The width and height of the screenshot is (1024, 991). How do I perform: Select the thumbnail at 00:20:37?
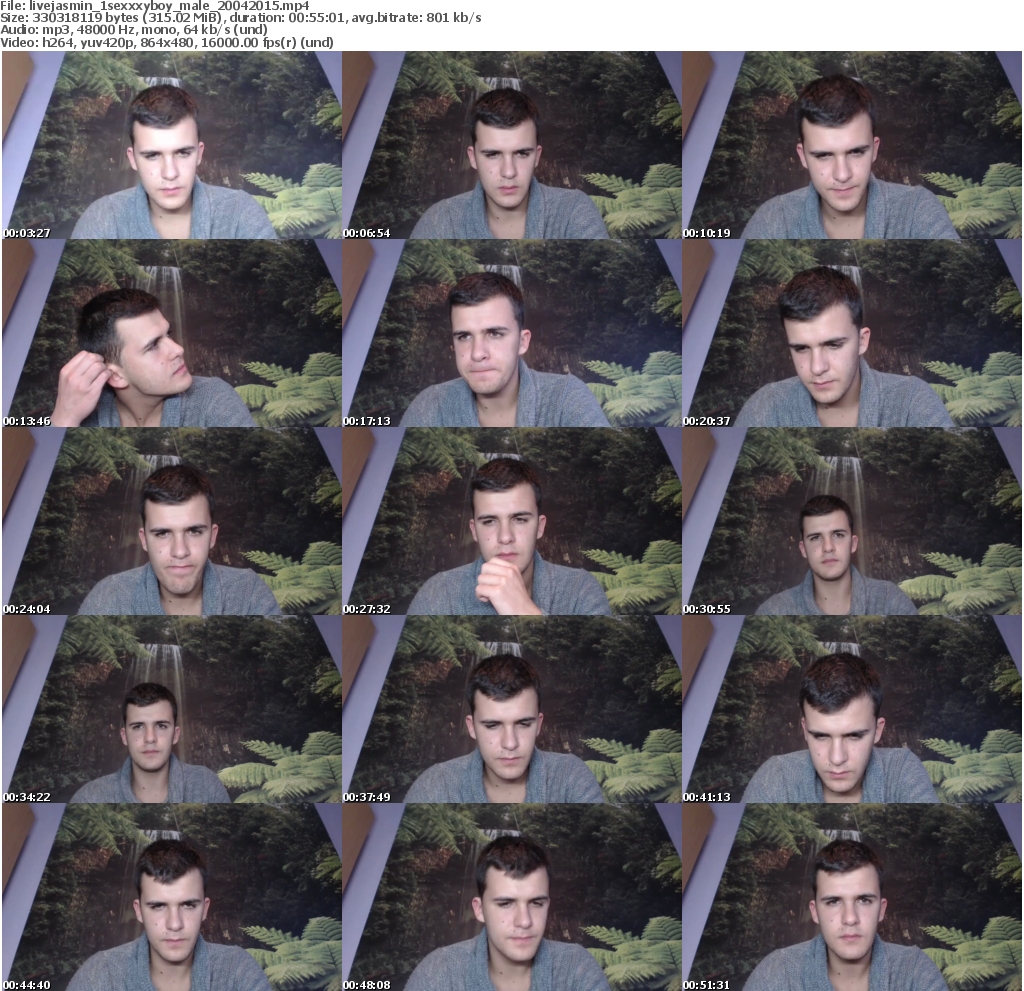tap(852, 333)
